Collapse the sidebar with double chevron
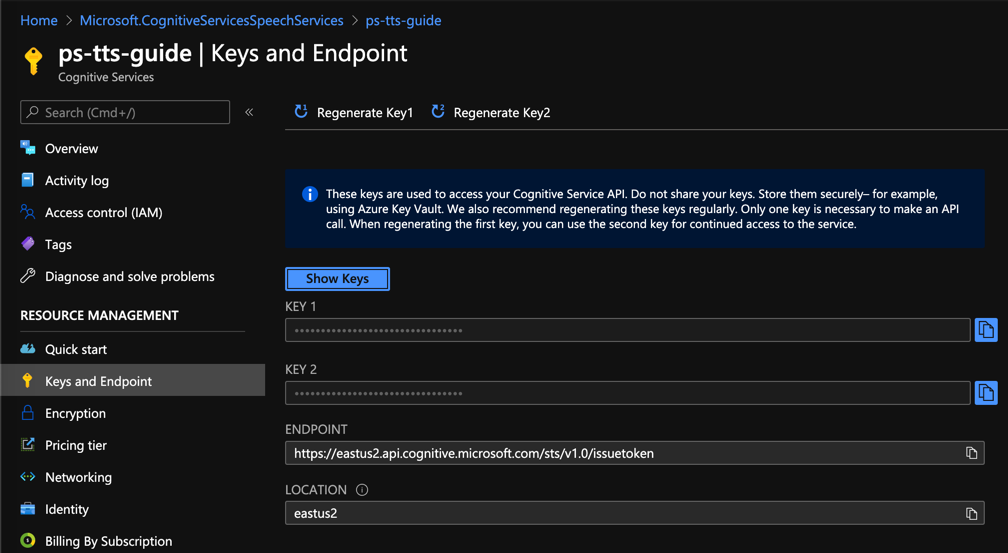1008x553 pixels. click(249, 113)
